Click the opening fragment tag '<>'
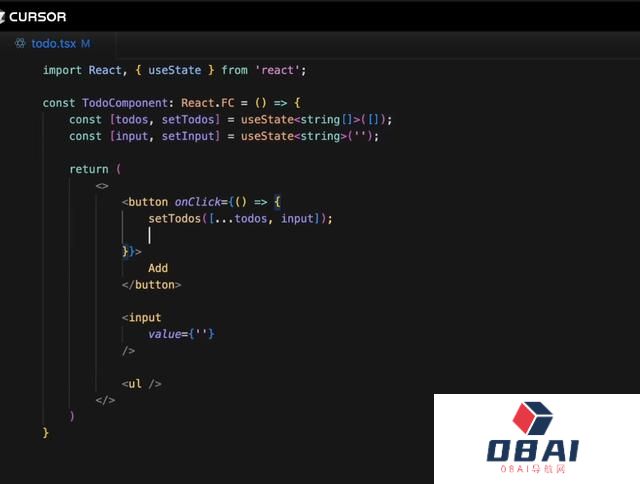The image size is (640, 484). [102, 186]
